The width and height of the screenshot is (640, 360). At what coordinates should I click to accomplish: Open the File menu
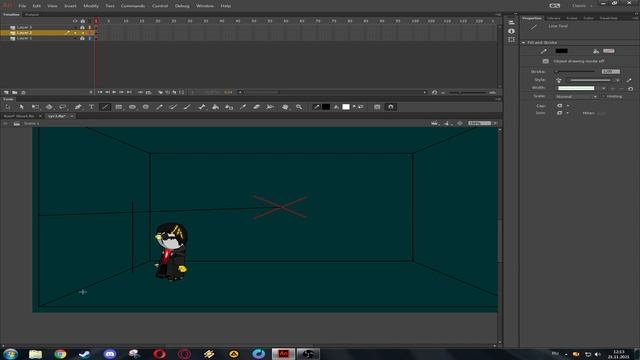(x=22, y=6)
